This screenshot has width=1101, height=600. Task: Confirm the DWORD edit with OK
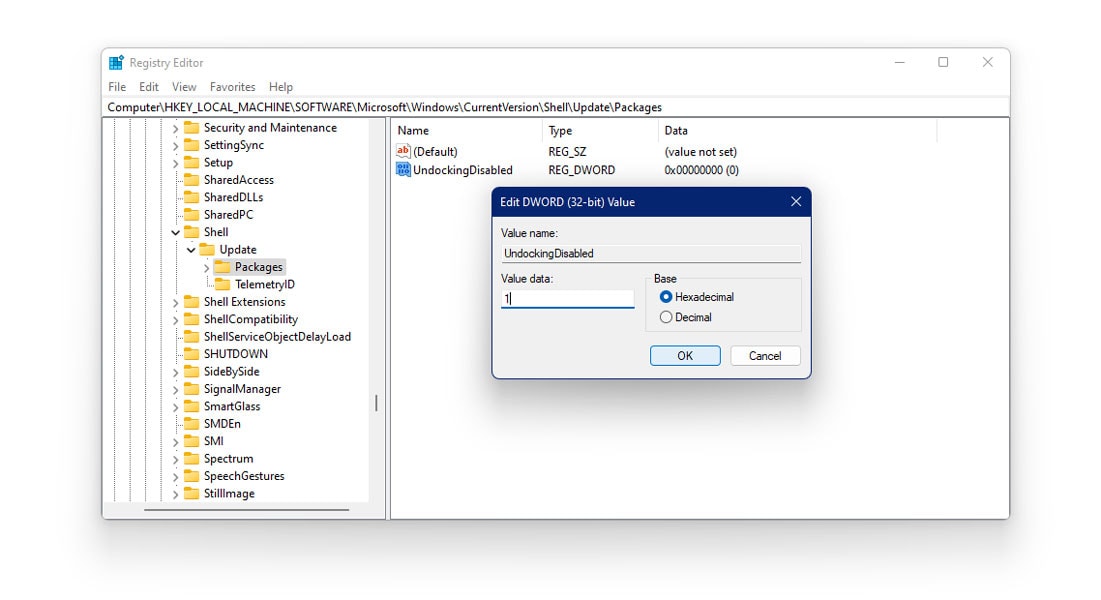pyautogui.click(x=685, y=356)
